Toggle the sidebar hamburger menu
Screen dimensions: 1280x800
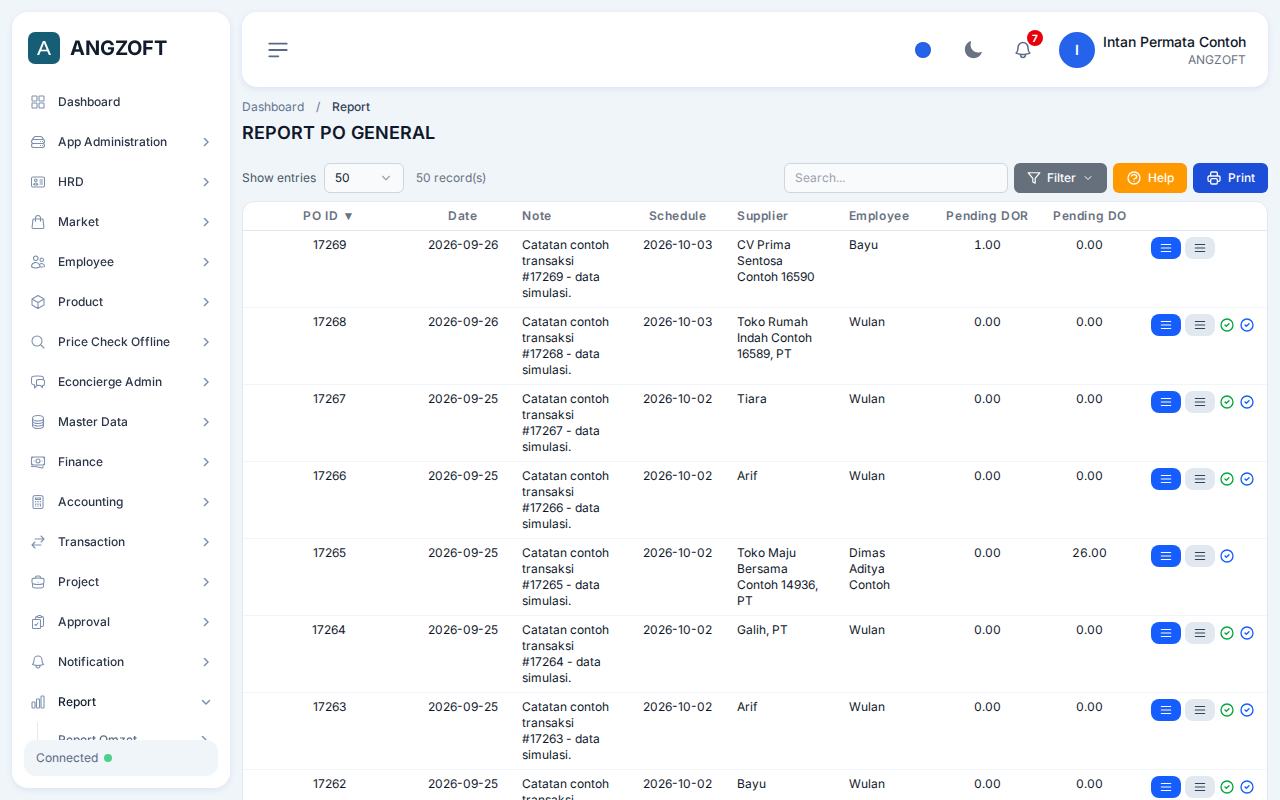click(278, 50)
